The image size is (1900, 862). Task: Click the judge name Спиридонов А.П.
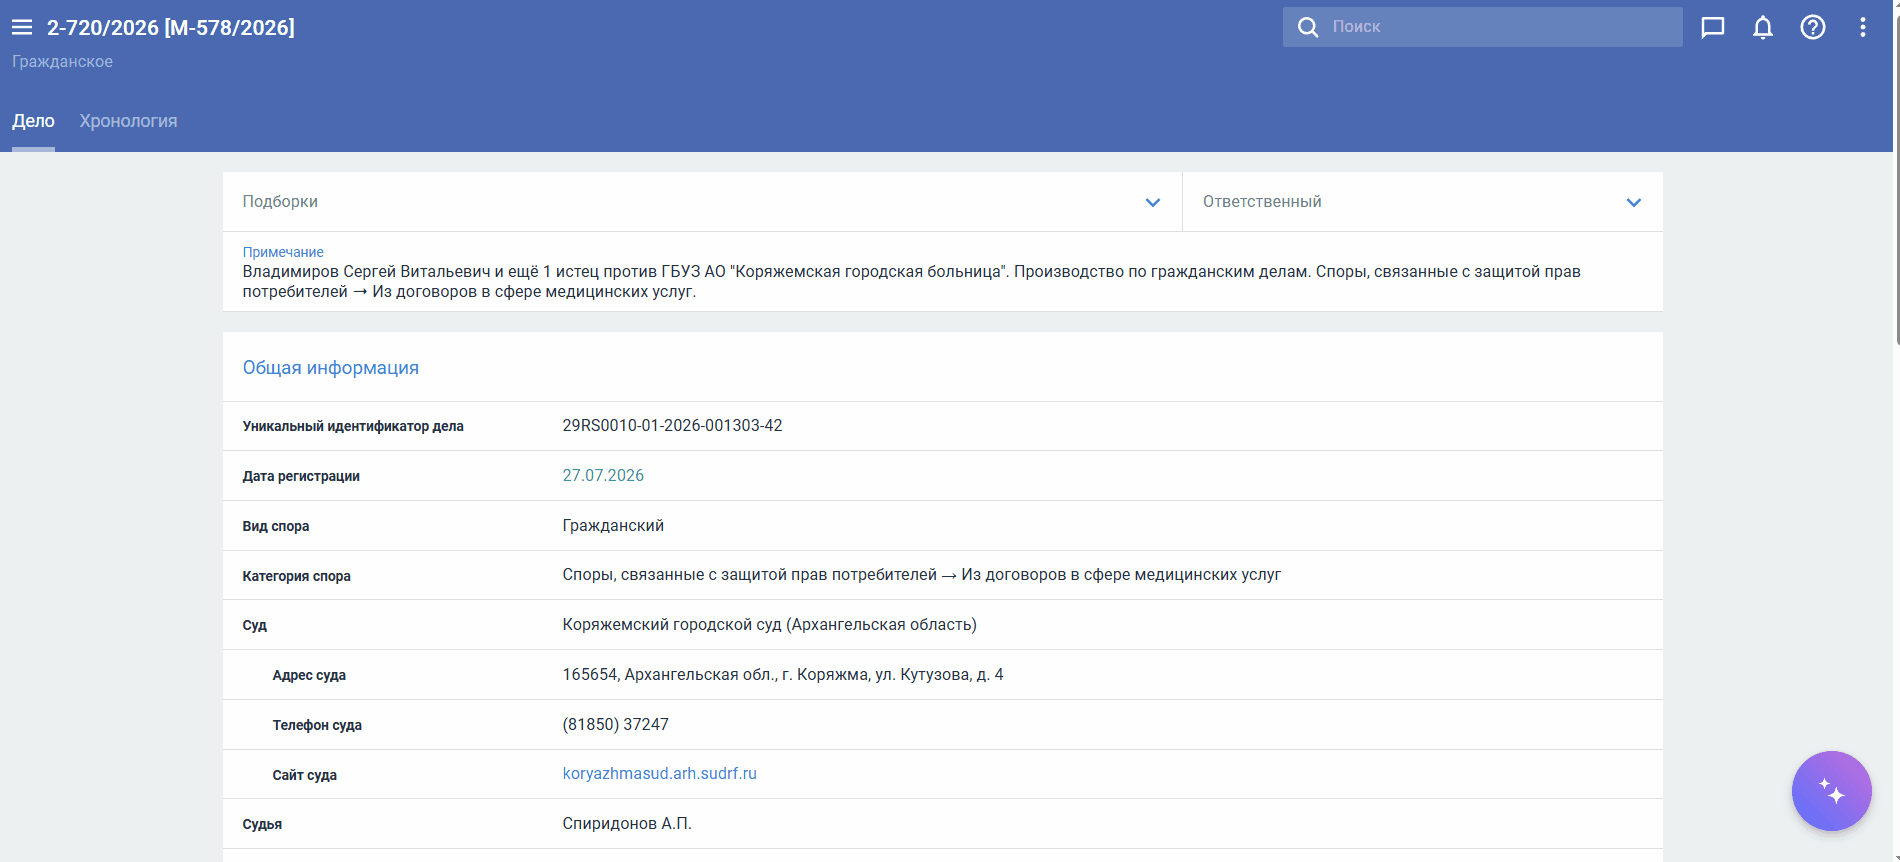pos(627,824)
